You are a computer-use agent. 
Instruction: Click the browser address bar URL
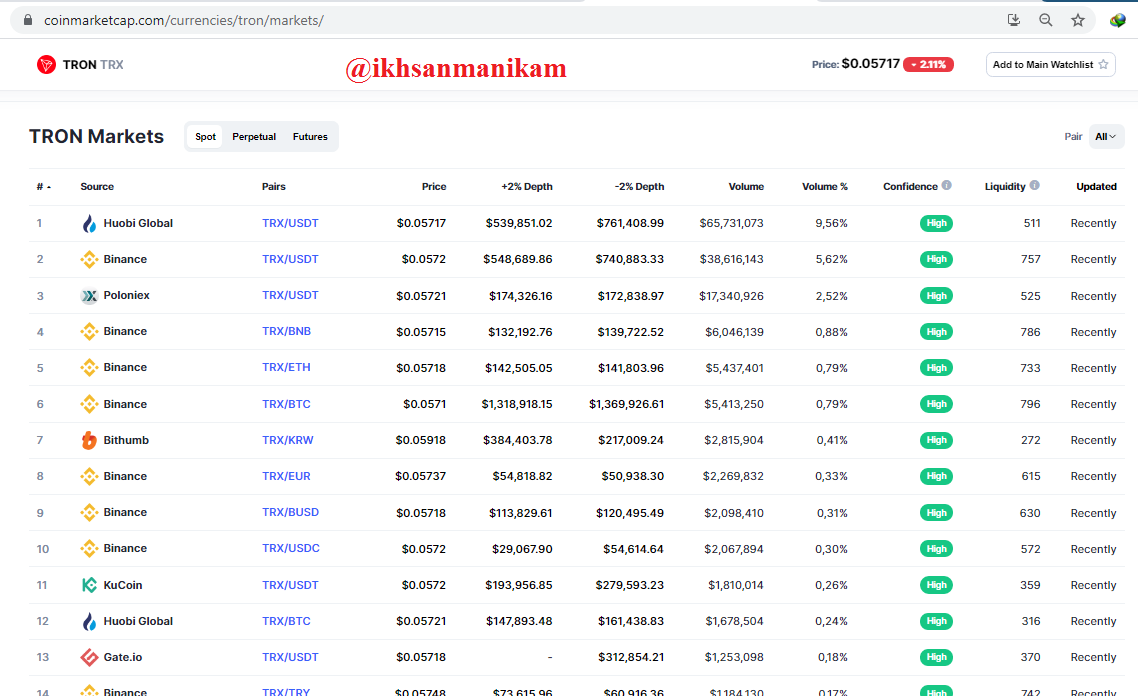(x=184, y=20)
